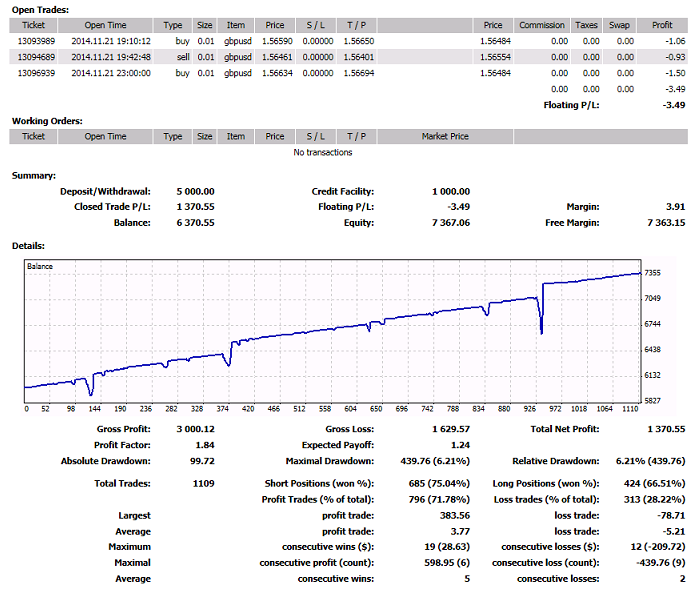Screen dimensions: 697x593
Task: Click the Market Price header in Working Orders
Action: [445, 136]
